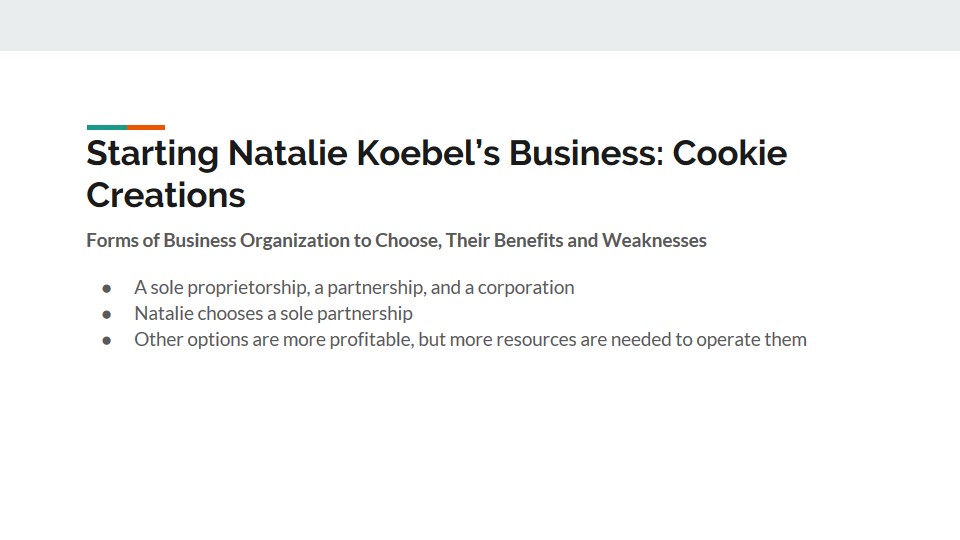
Task: Click the word "Starting" in the slide title
Action: click(152, 154)
